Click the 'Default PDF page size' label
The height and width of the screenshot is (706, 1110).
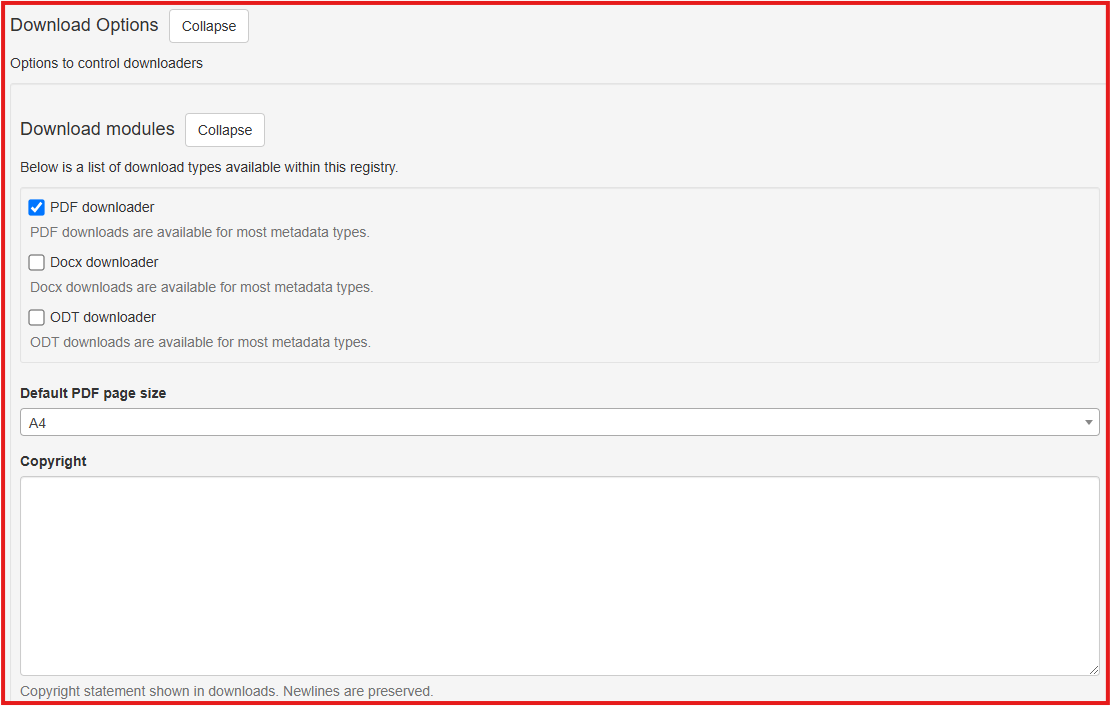coord(93,394)
